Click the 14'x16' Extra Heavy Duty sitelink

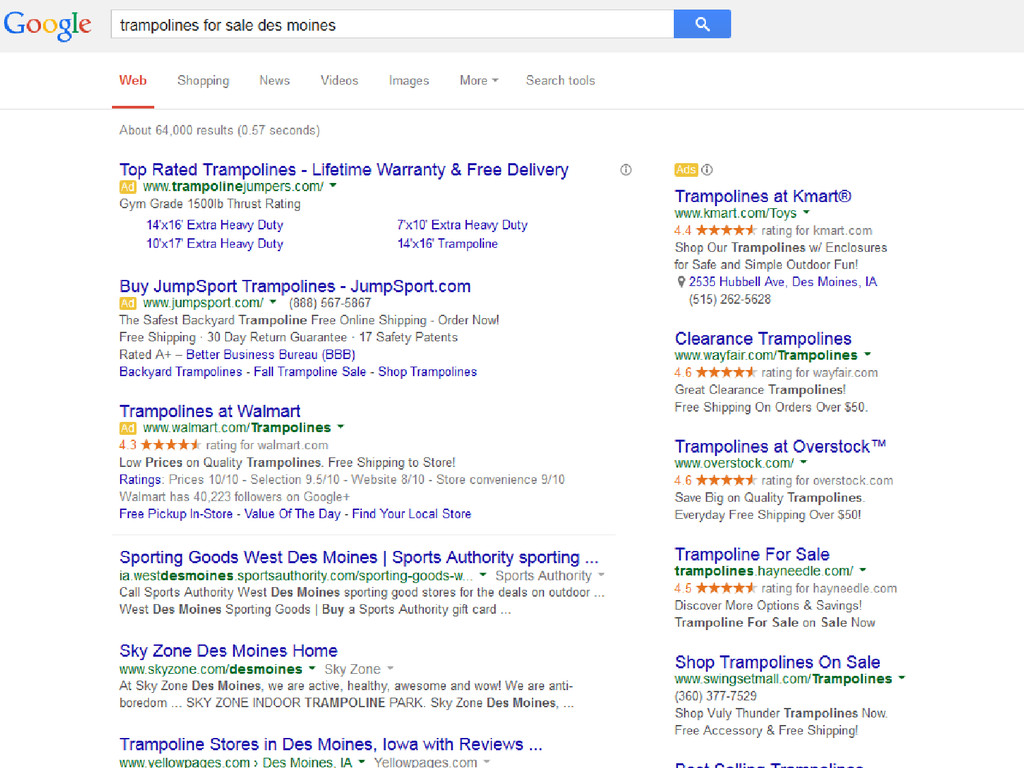pos(215,225)
